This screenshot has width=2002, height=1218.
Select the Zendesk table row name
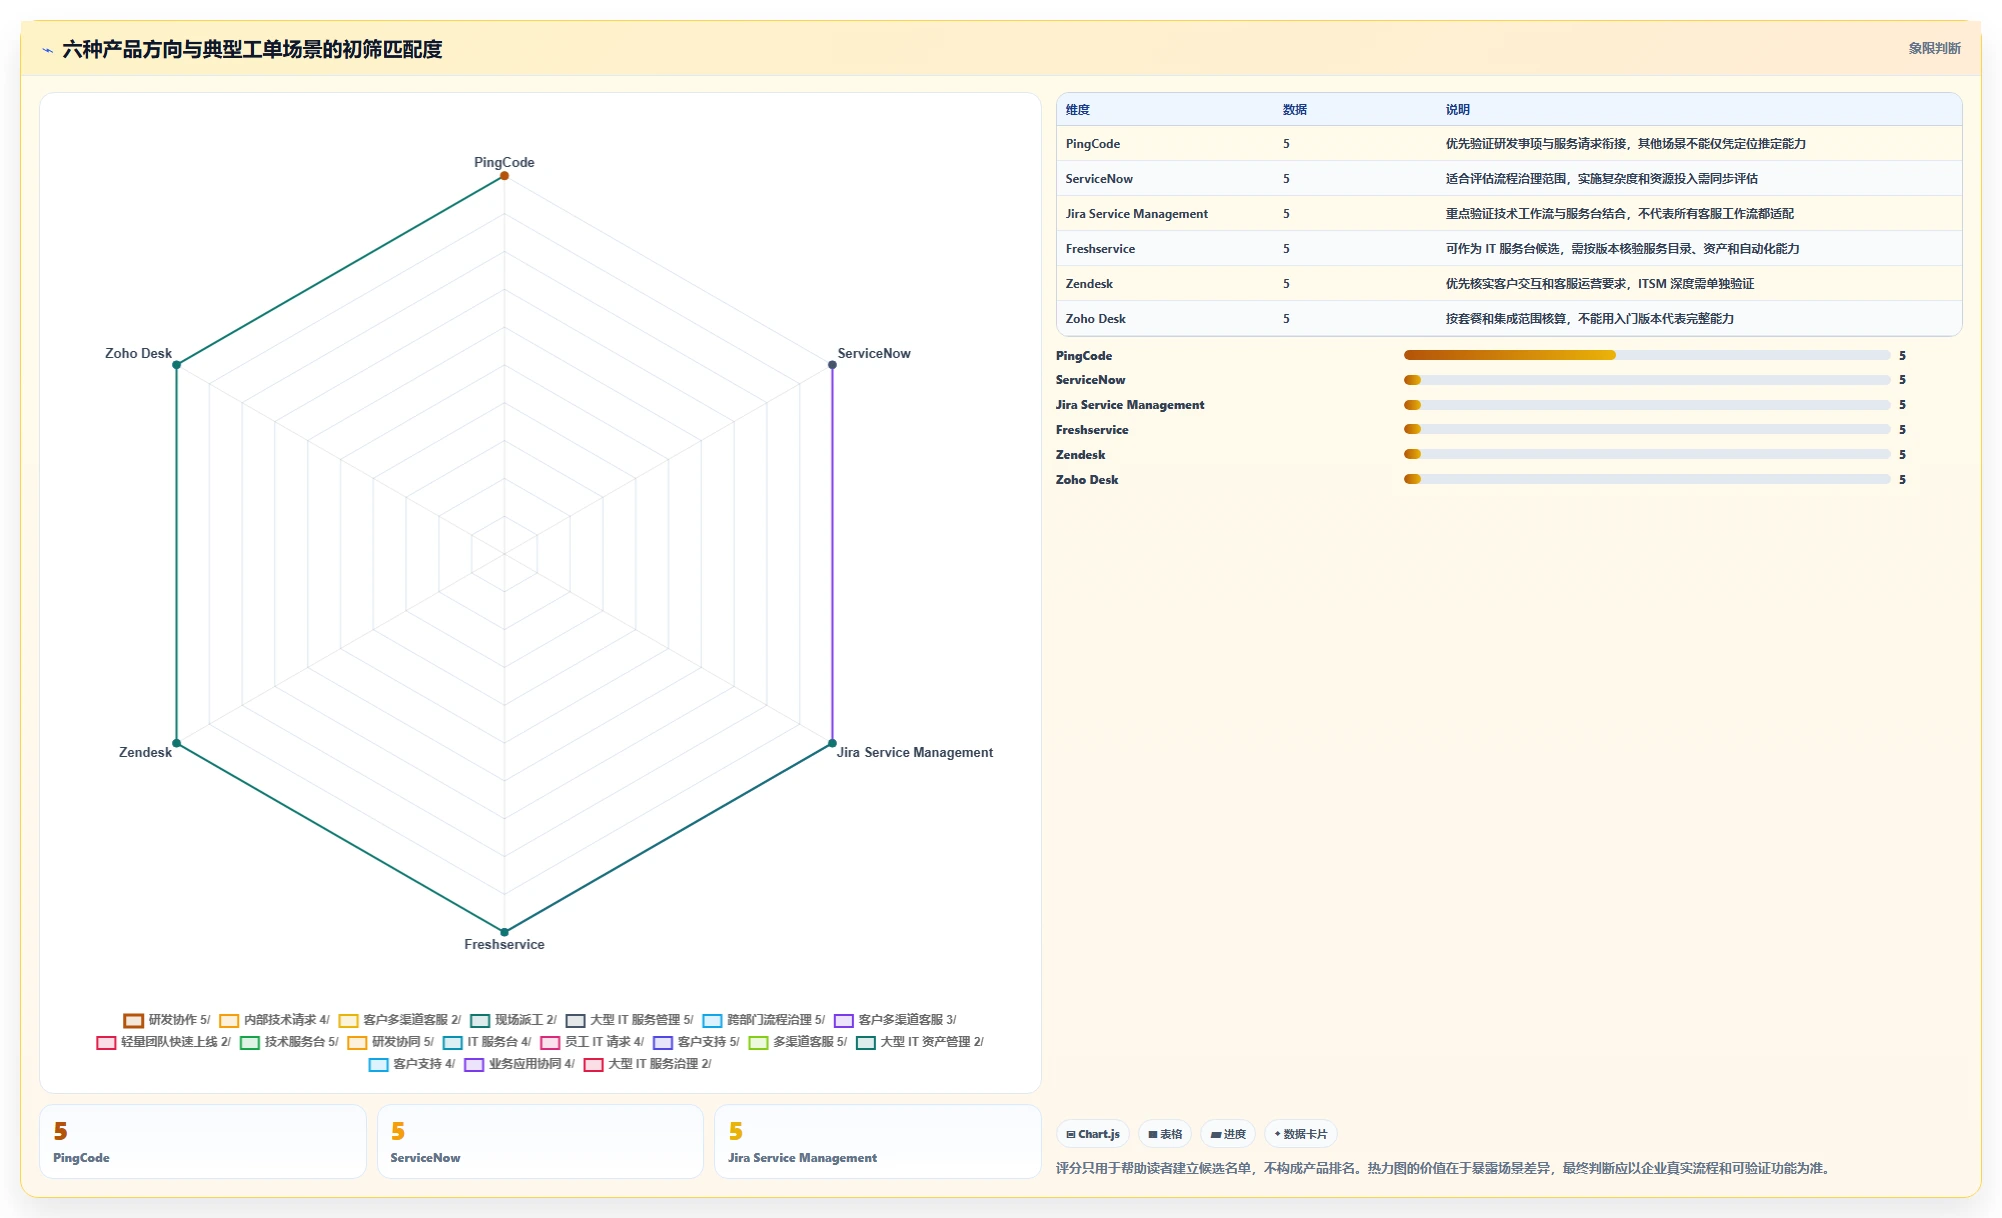(x=1089, y=284)
